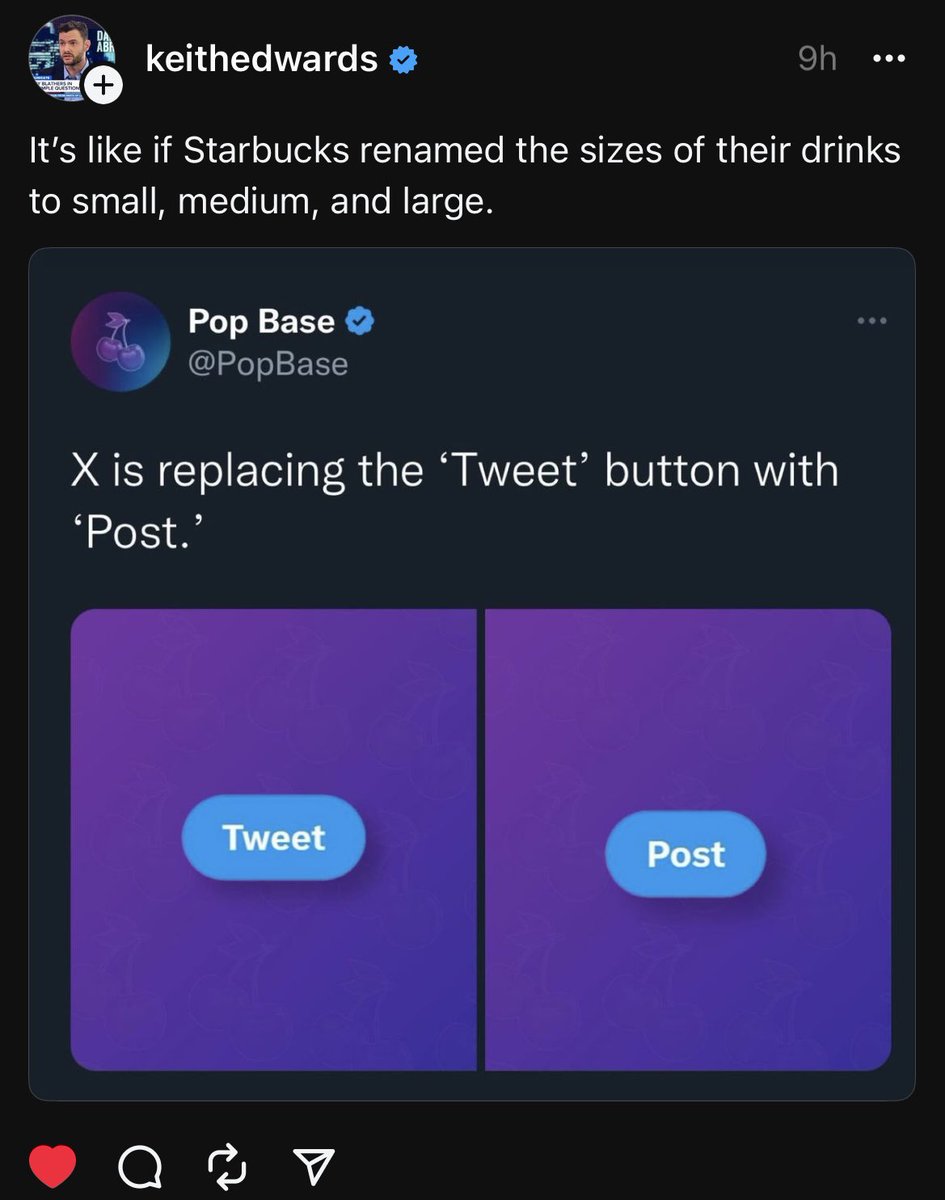Unlike the post via the red heart
Viewport: 945px width, 1200px height.
tap(52, 1164)
